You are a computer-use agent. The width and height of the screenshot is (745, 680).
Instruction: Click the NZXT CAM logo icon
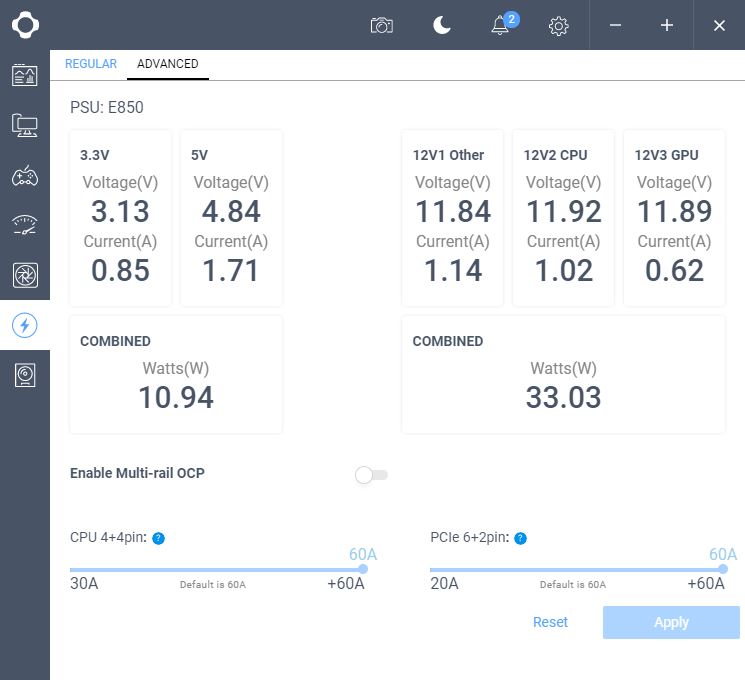25,25
